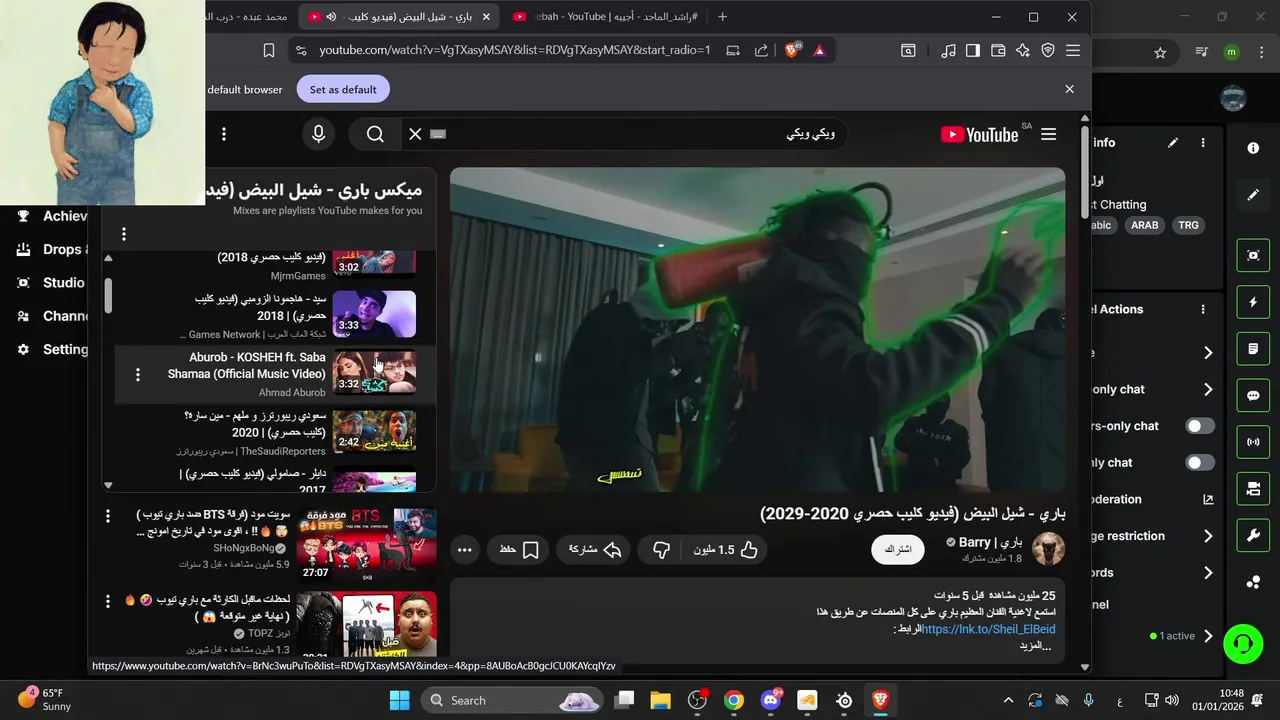
Task: Like the video with 1.5 million likes
Action: (726, 549)
